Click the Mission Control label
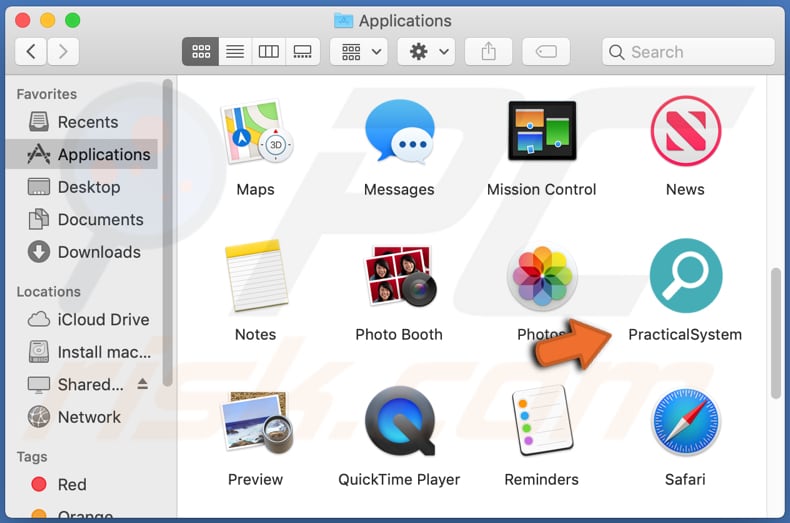Viewport: 790px width, 523px height. pyautogui.click(x=542, y=189)
